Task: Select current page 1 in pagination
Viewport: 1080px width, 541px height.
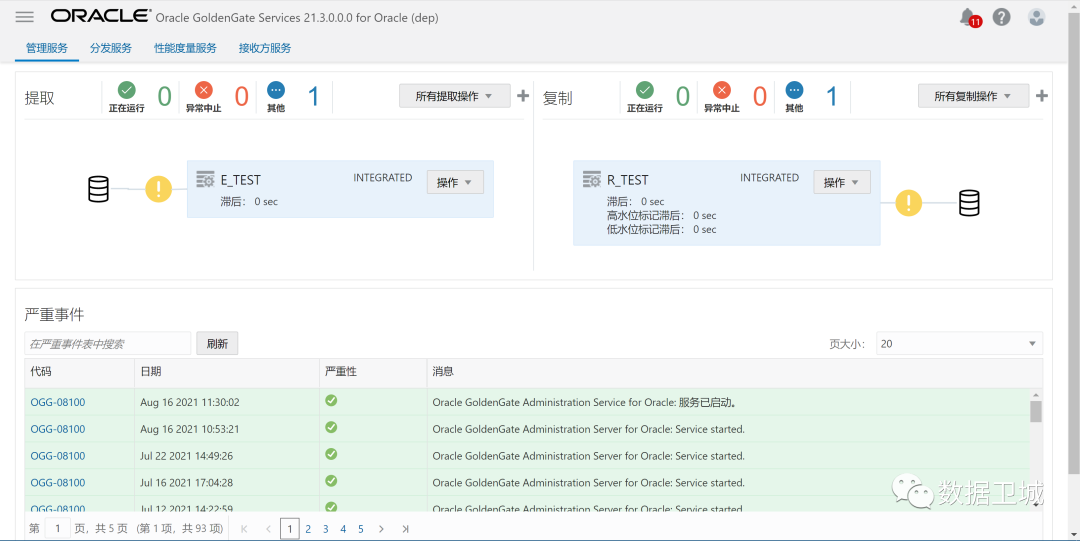Action: point(290,529)
